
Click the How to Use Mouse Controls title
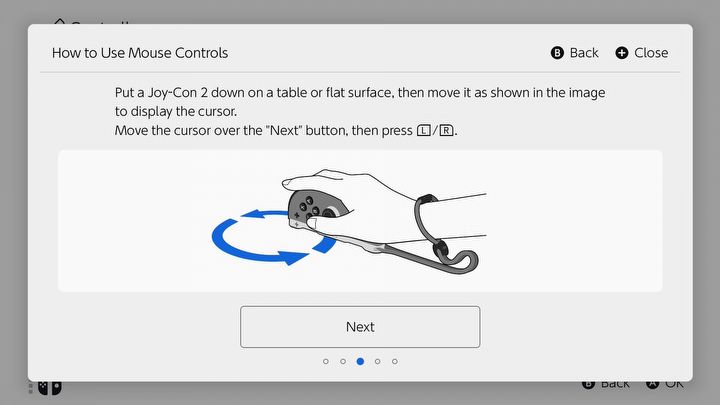(140, 53)
